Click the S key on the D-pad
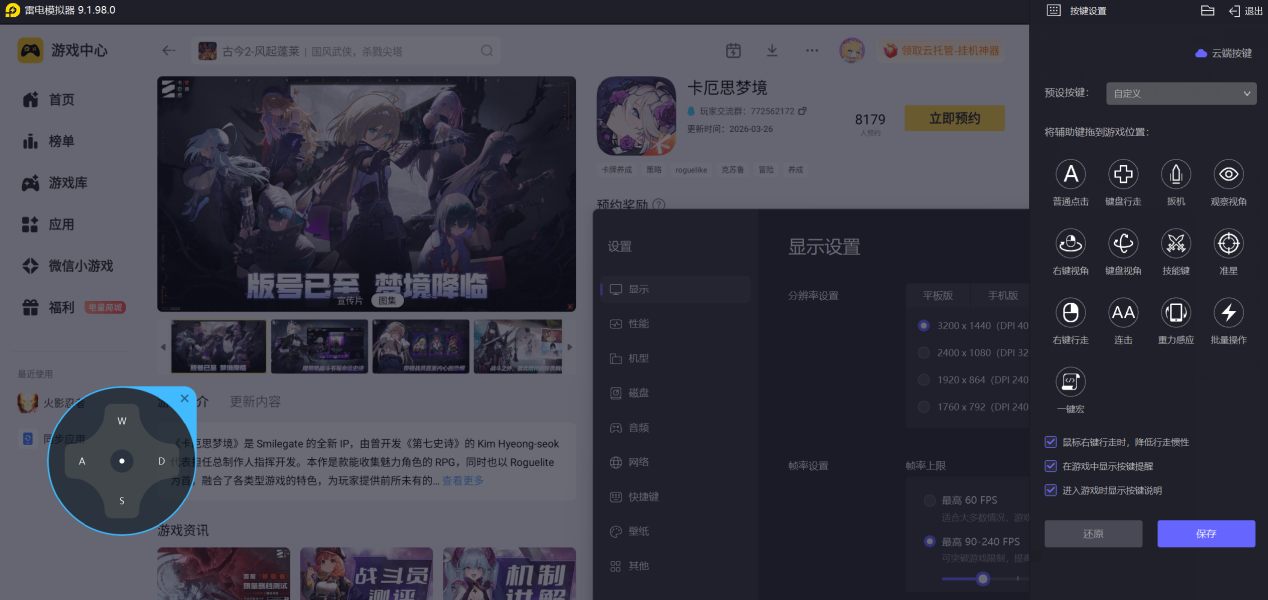Screen dimensions: 1268x600 [122, 500]
